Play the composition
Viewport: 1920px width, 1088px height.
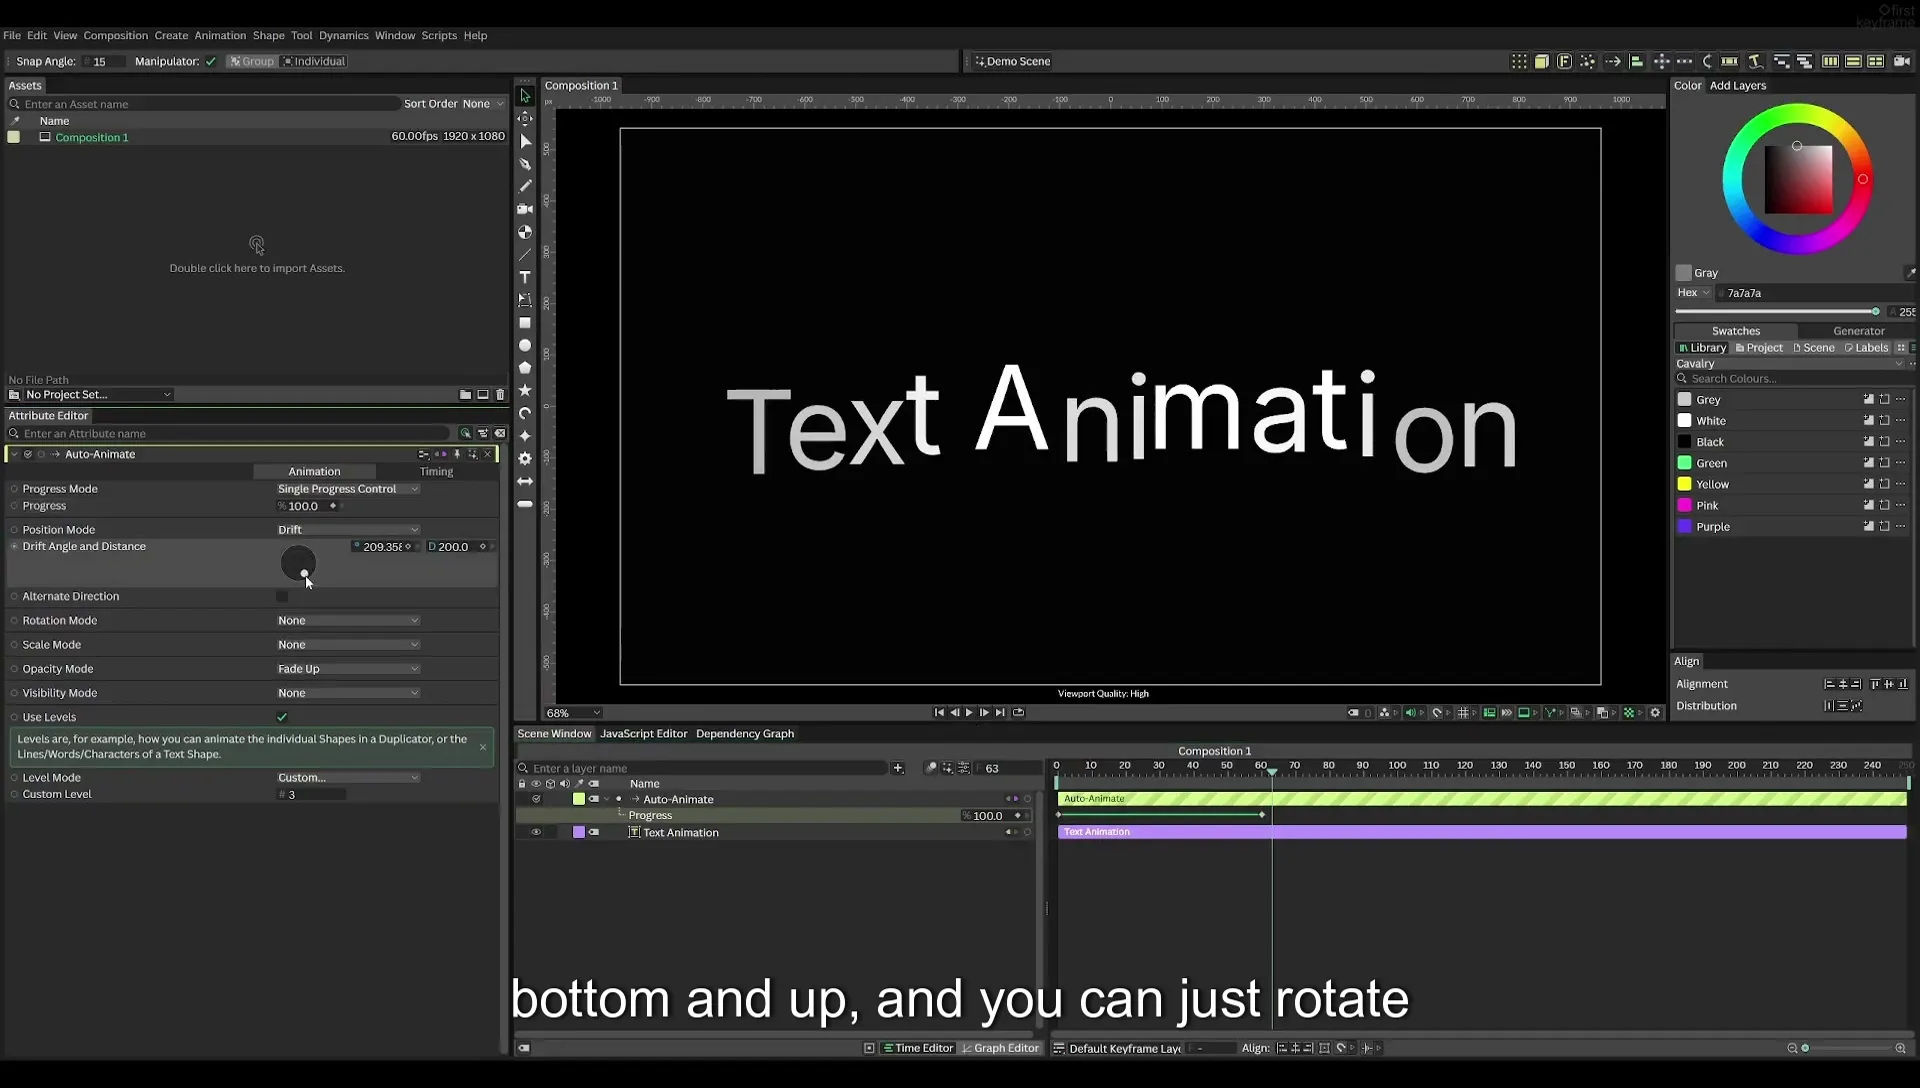click(969, 713)
